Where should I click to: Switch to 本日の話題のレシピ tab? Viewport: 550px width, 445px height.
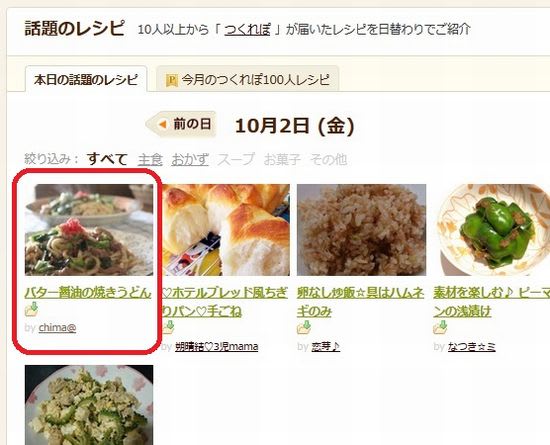(x=86, y=79)
